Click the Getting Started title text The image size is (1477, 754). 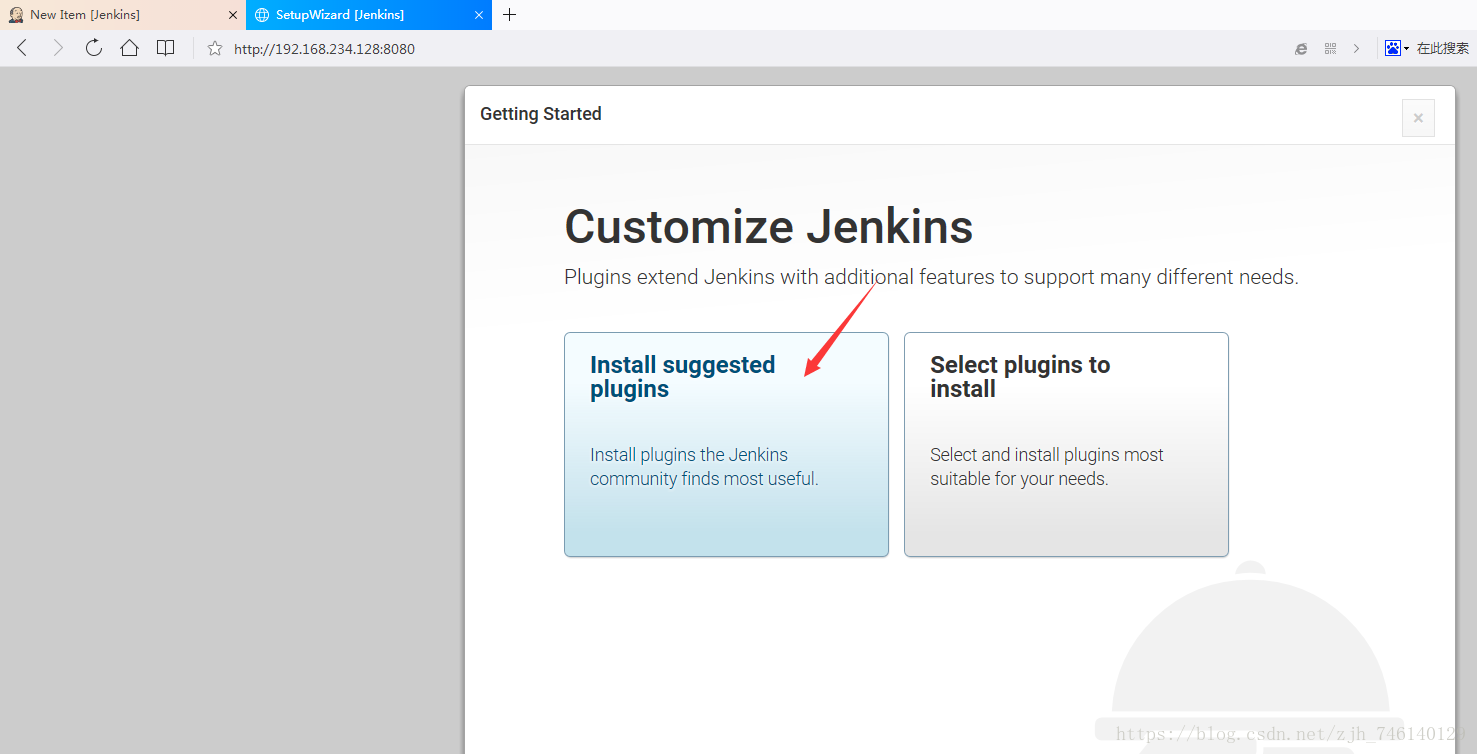[541, 114]
